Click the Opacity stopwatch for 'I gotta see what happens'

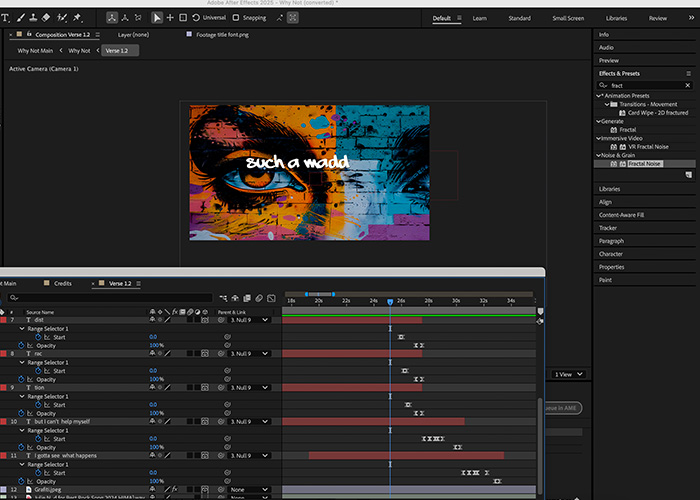click(21, 481)
